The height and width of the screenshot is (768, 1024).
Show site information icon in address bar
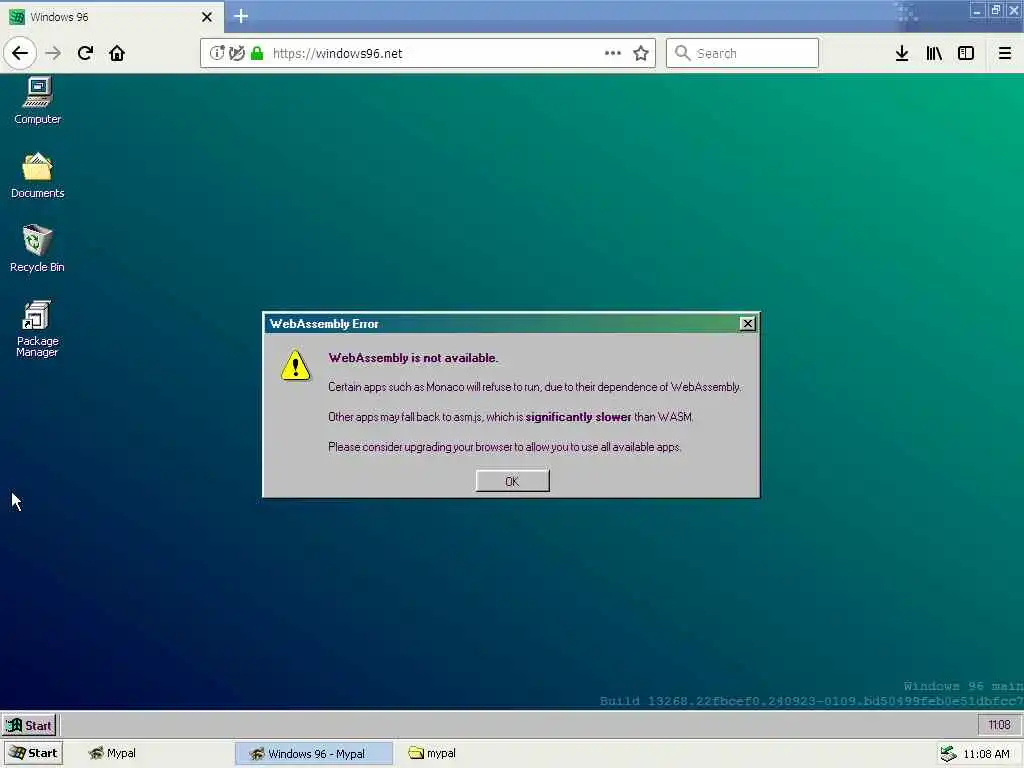[x=217, y=53]
